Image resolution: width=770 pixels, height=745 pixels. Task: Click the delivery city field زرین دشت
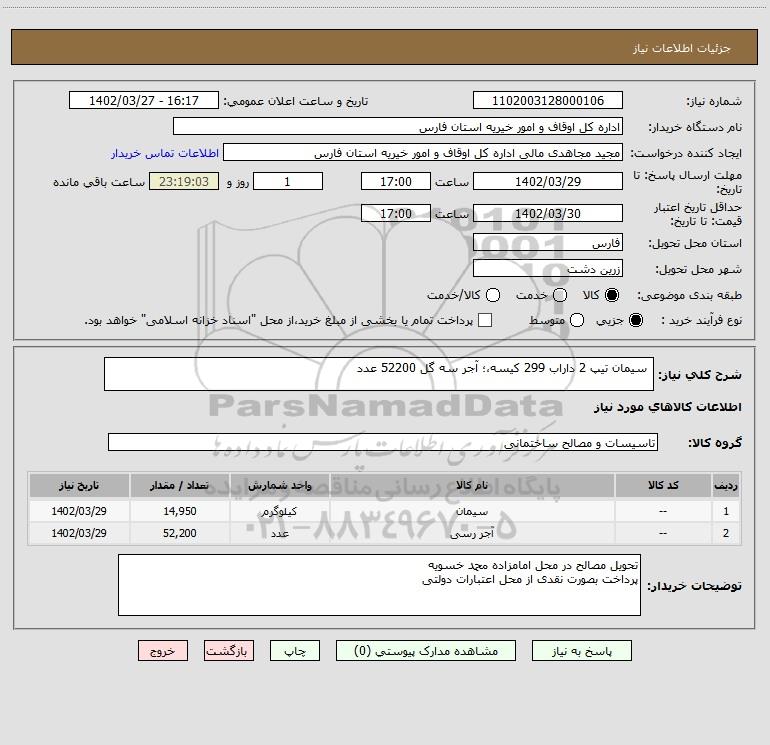pyautogui.click(x=548, y=269)
